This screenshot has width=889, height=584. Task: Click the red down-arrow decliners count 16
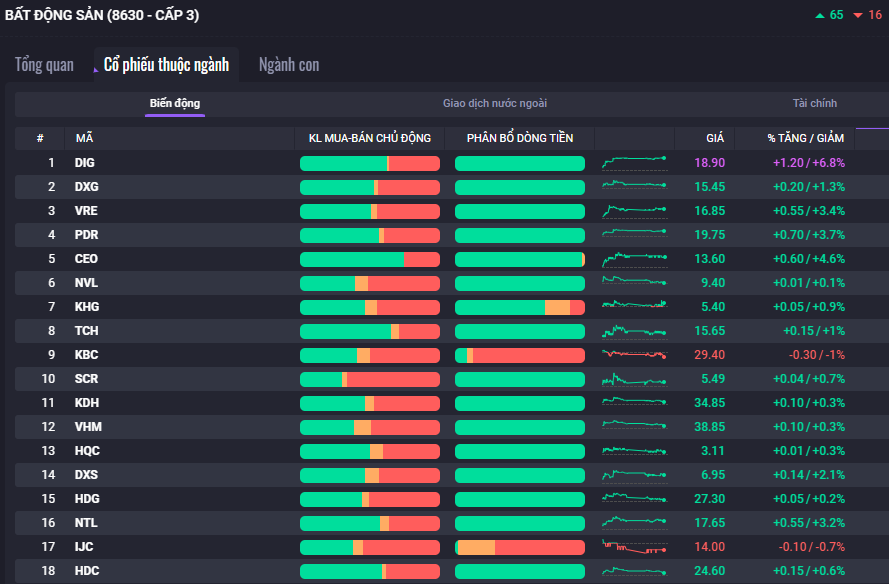[868, 15]
